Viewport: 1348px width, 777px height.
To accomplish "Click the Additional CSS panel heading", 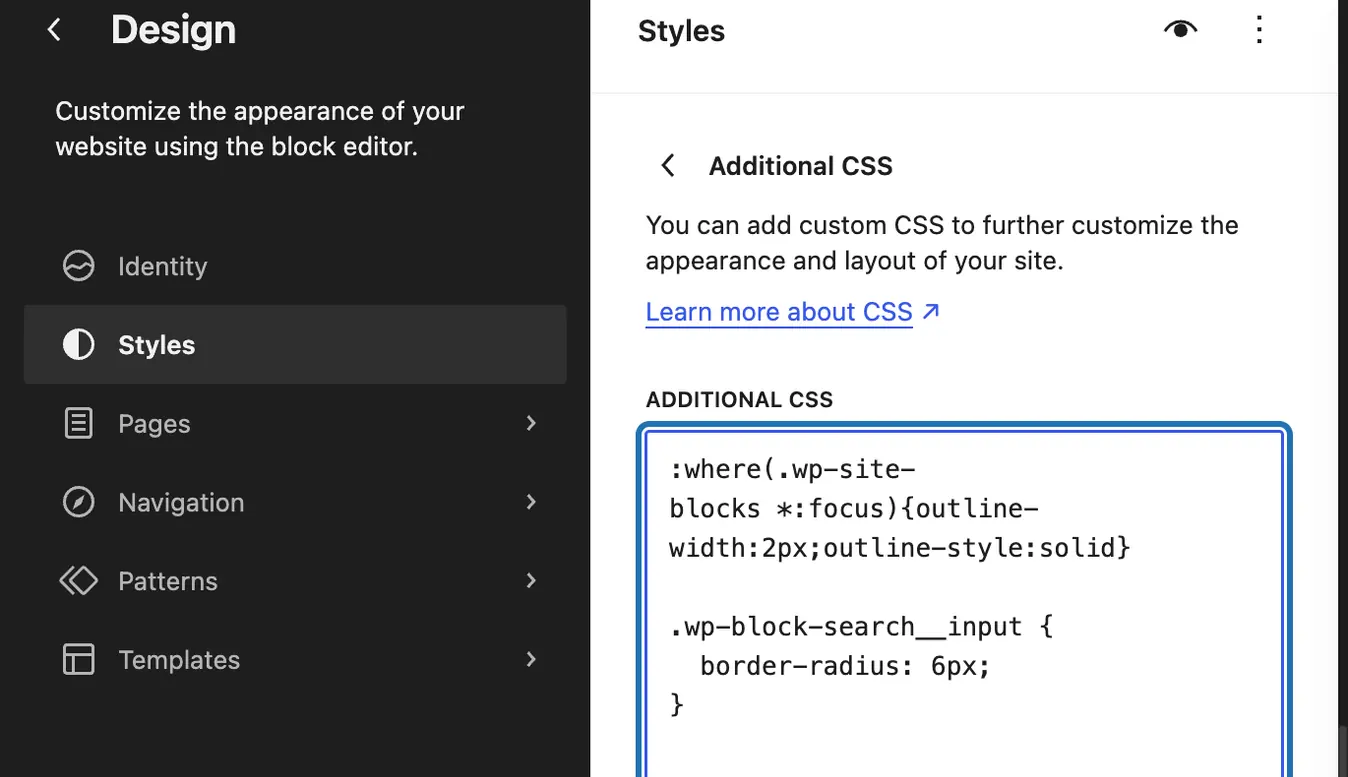I will (x=800, y=166).
